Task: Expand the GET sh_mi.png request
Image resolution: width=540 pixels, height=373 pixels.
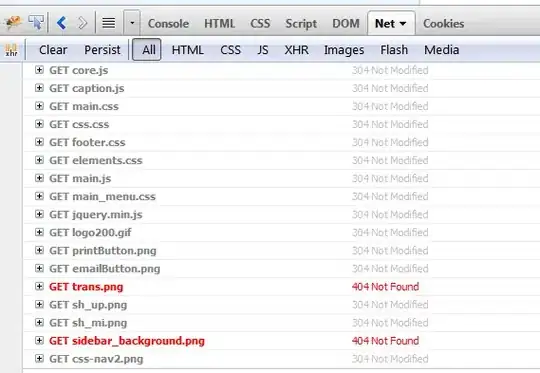Action: click(x=40, y=322)
